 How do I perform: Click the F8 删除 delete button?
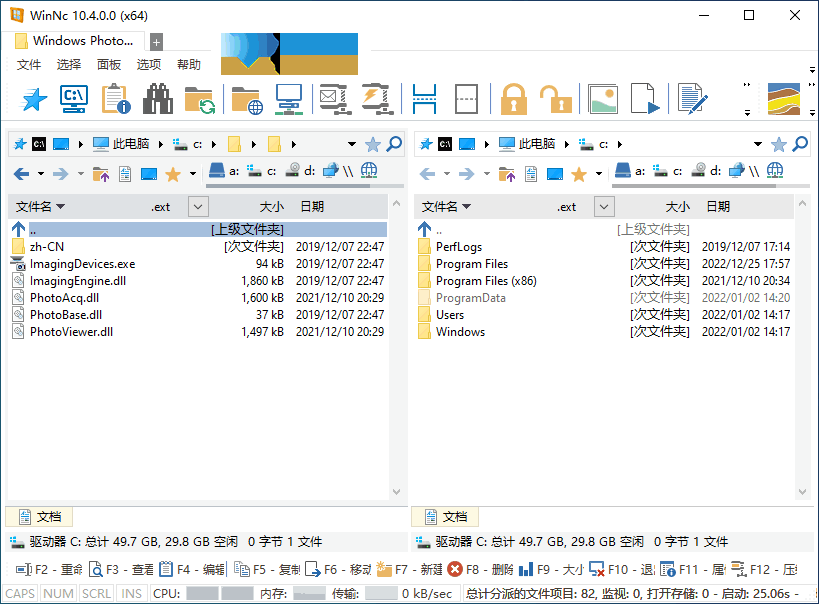[481, 570]
